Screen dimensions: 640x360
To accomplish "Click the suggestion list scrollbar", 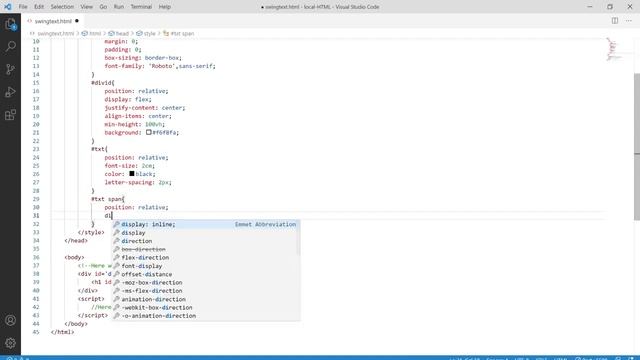I will click(x=298, y=238).
